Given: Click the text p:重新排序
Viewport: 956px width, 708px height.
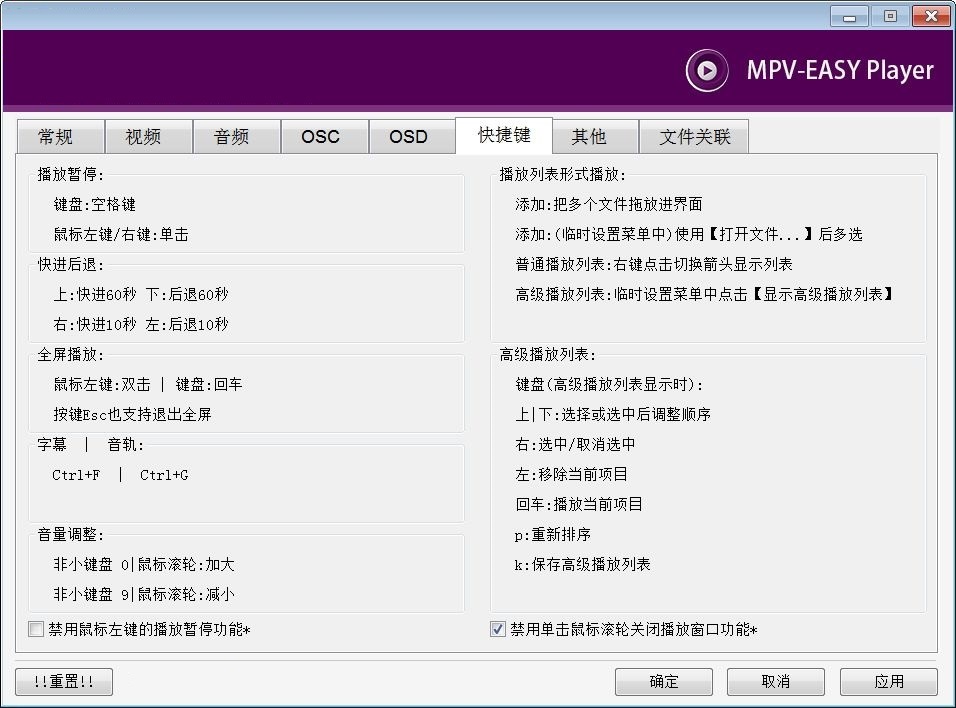Looking at the screenshot, I should [552, 535].
